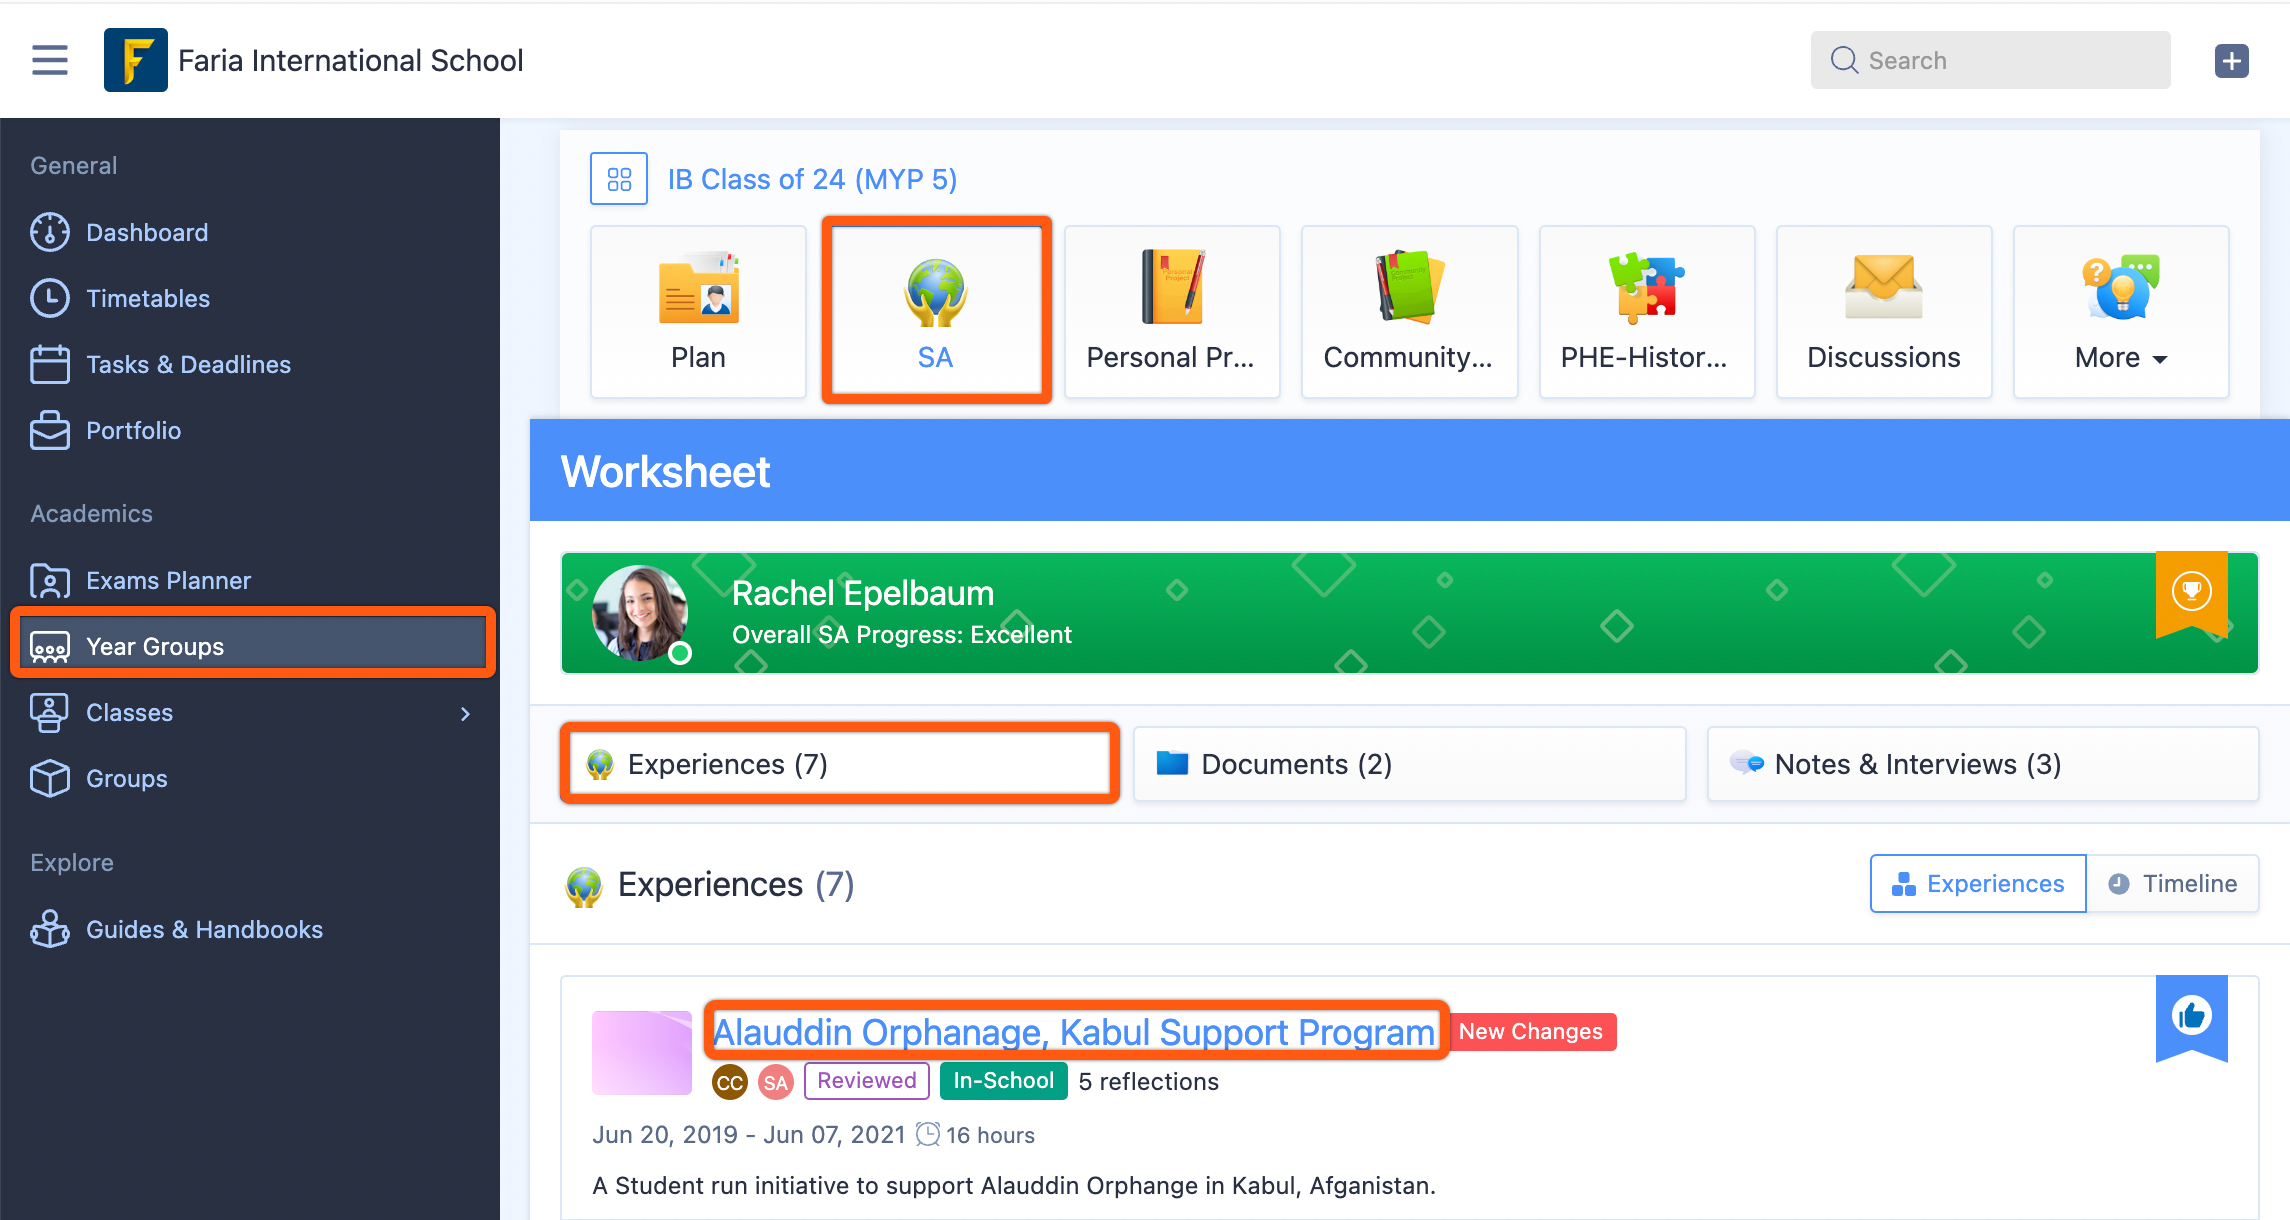This screenshot has height=1220, width=2290.
Task: Switch to Experiences view toggle
Action: (1978, 884)
